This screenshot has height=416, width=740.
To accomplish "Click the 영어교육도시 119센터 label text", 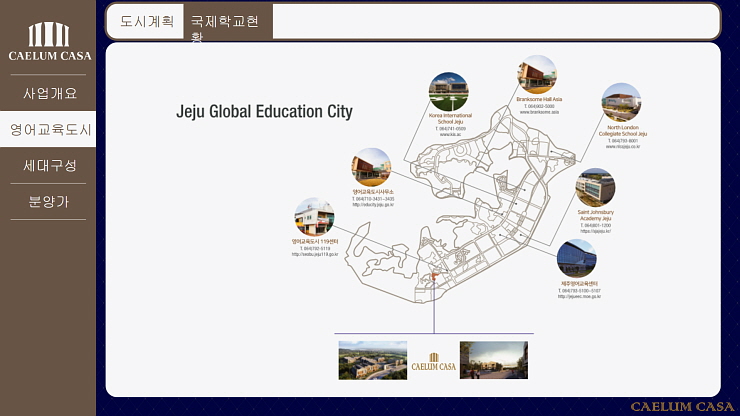I will [315, 242].
